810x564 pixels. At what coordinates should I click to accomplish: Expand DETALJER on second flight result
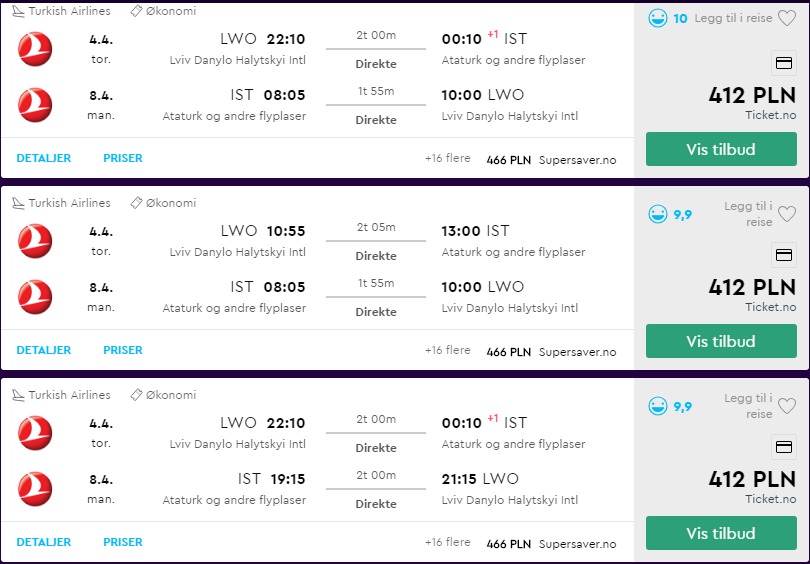(x=44, y=350)
